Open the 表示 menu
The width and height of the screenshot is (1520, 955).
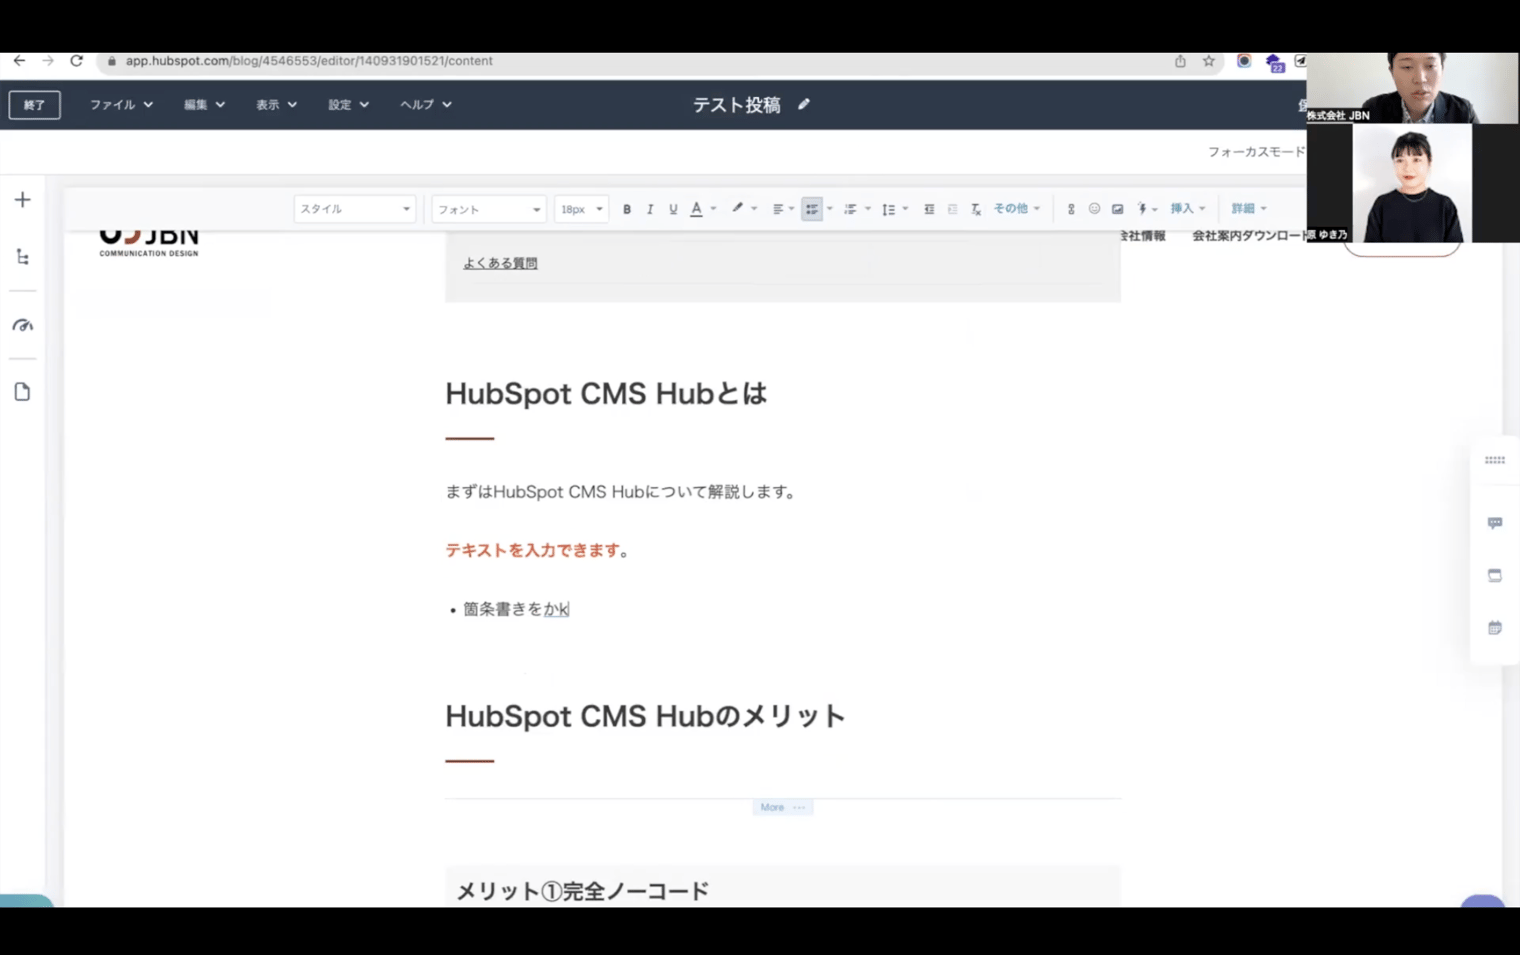pyautogui.click(x=276, y=104)
